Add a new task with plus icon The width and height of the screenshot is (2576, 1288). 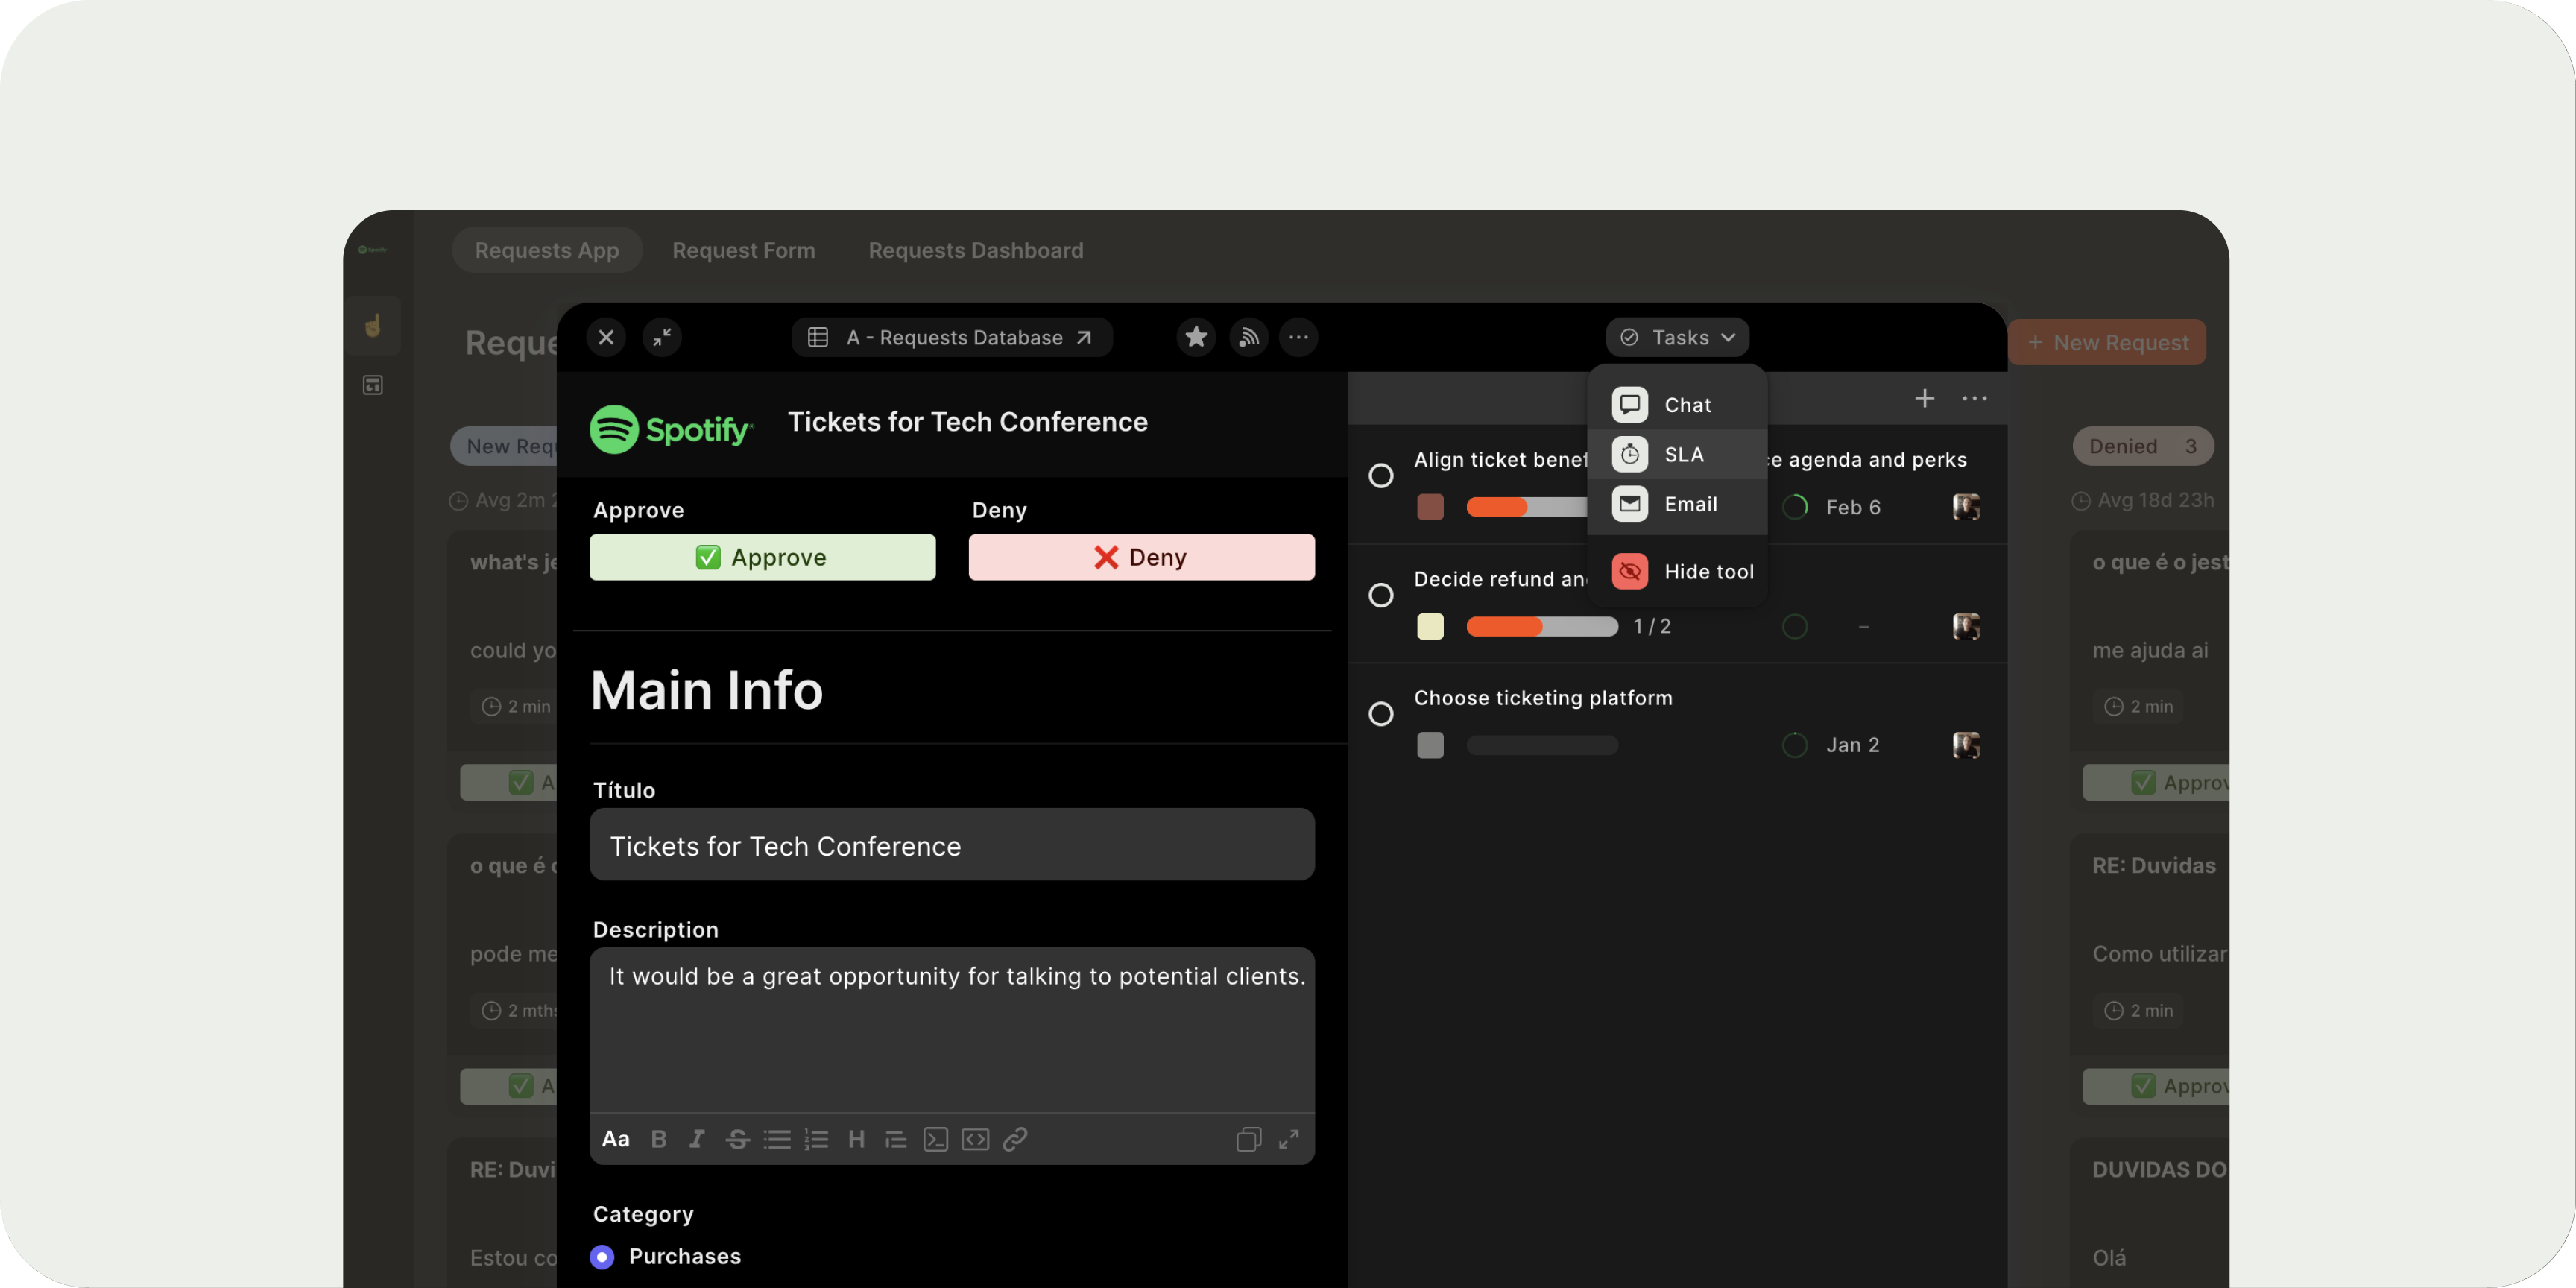click(1924, 398)
